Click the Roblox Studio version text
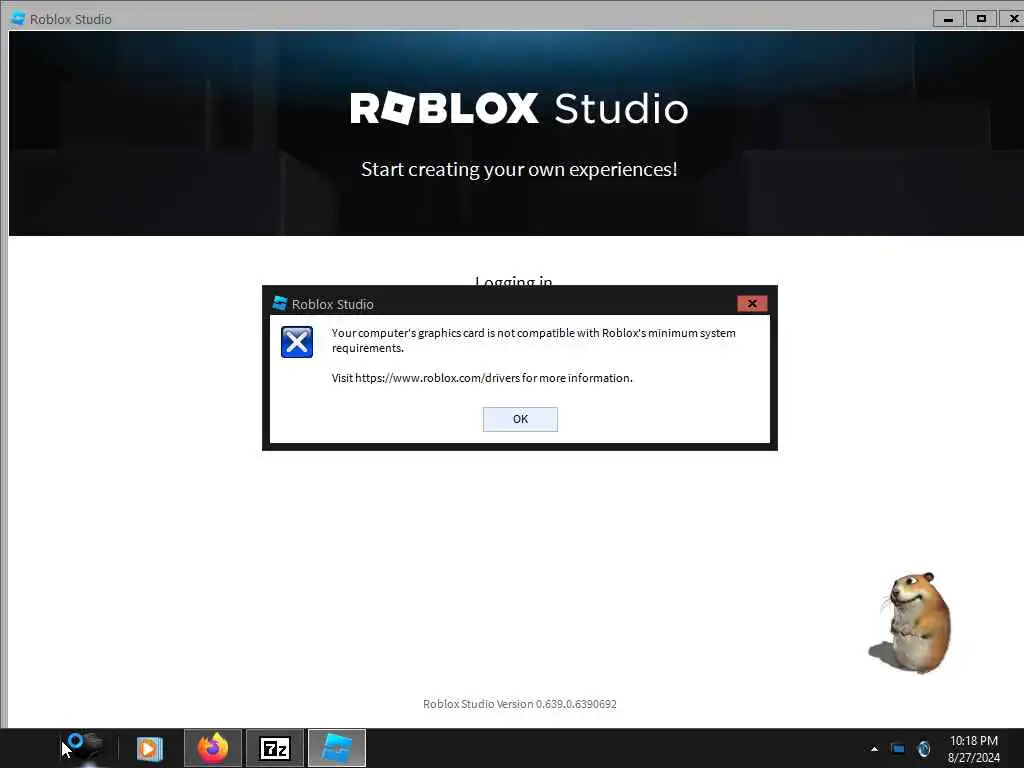Viewport: 1024px width, 768px height. click(x=520, y=704)
